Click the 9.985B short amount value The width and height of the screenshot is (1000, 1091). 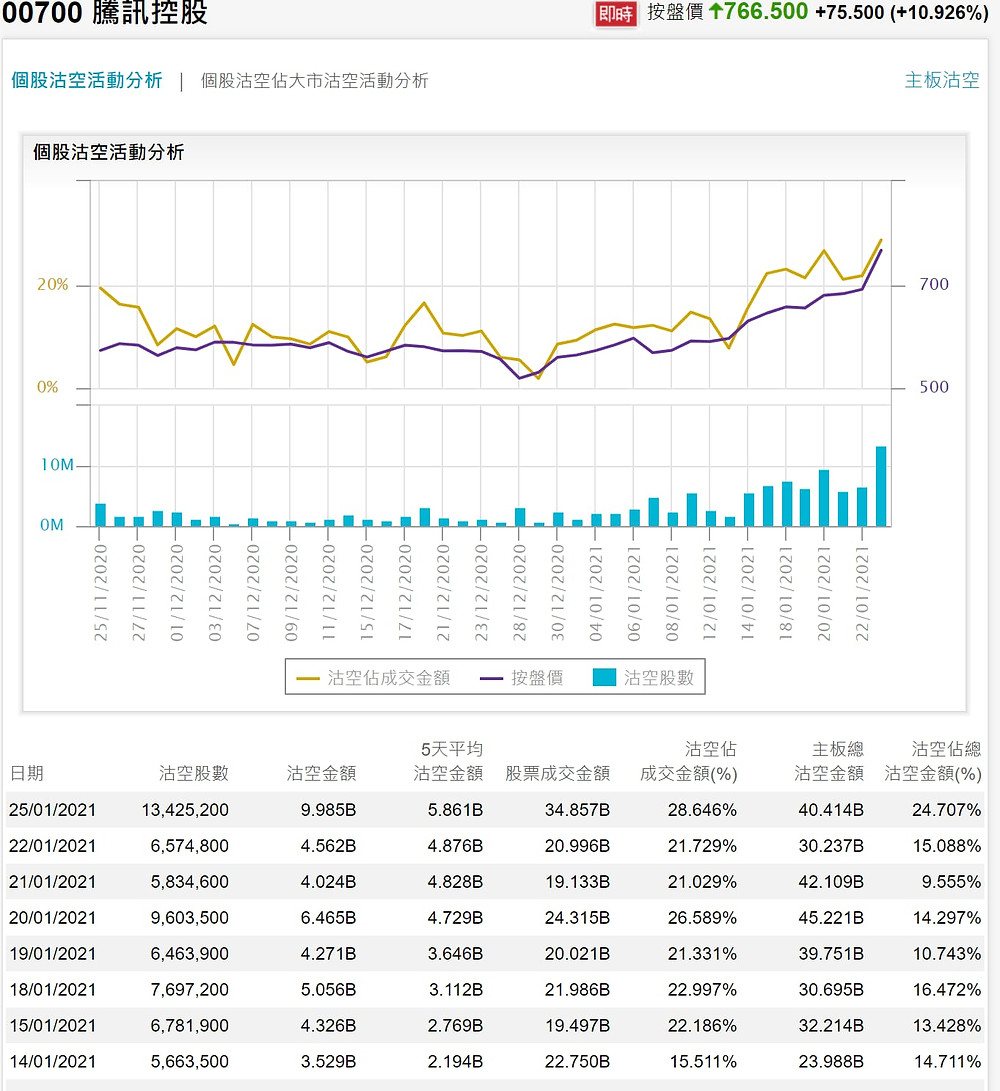328,810
